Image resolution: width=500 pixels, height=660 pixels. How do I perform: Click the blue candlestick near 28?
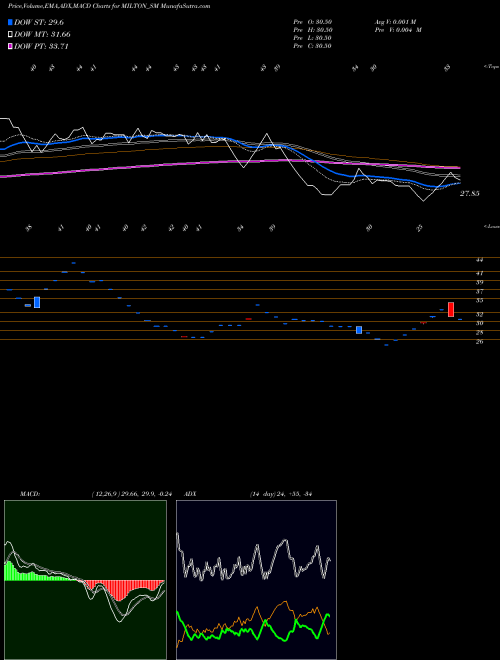[x=359, y=330]
